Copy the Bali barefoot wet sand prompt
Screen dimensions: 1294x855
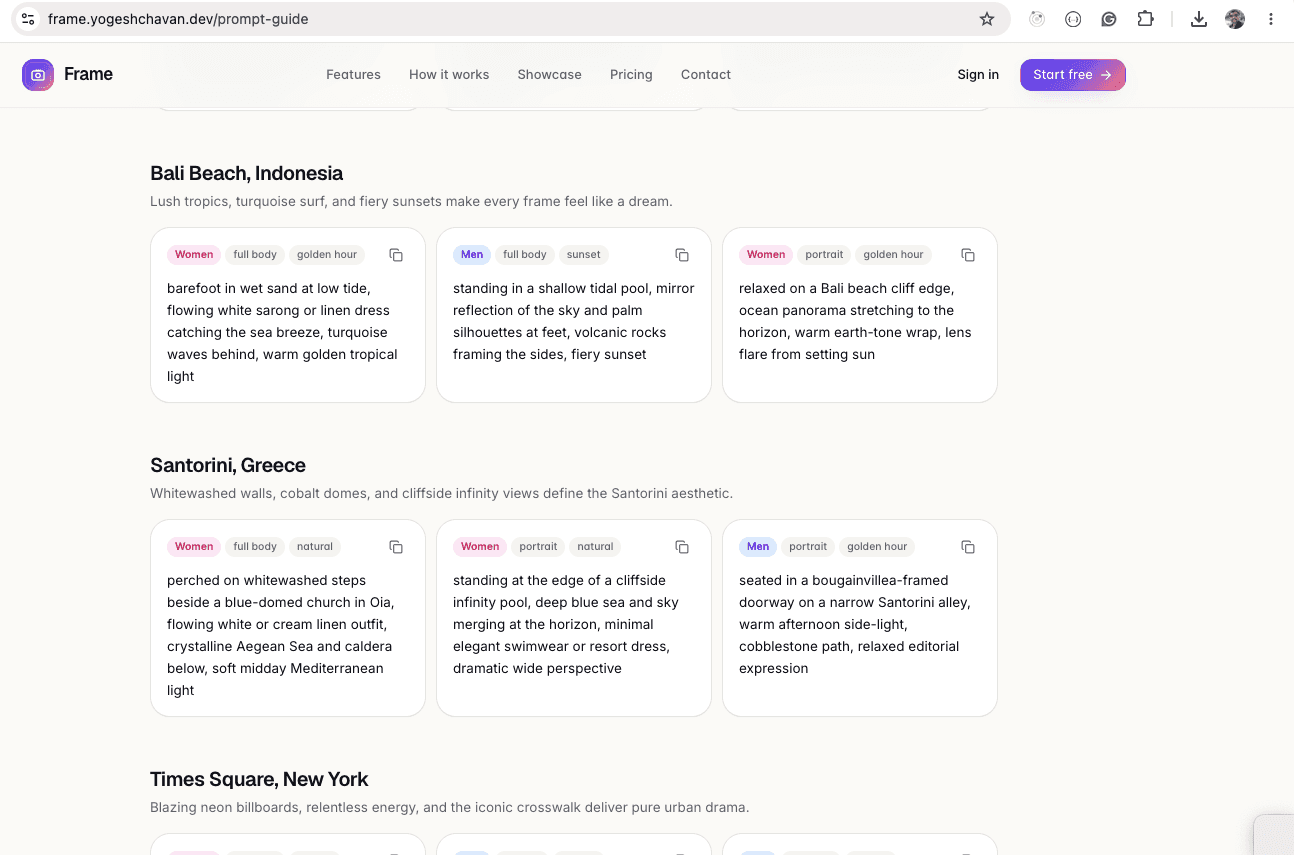coord(396,255)
